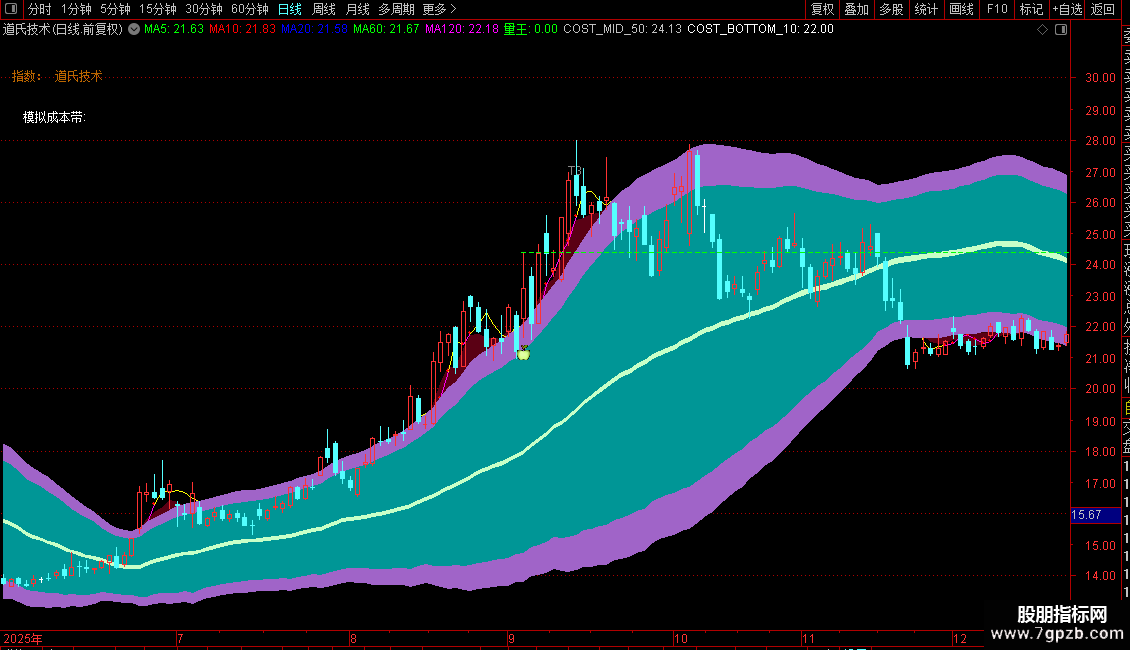
Task: Click the 模拟成本带 label
Action: coord(54,117)
